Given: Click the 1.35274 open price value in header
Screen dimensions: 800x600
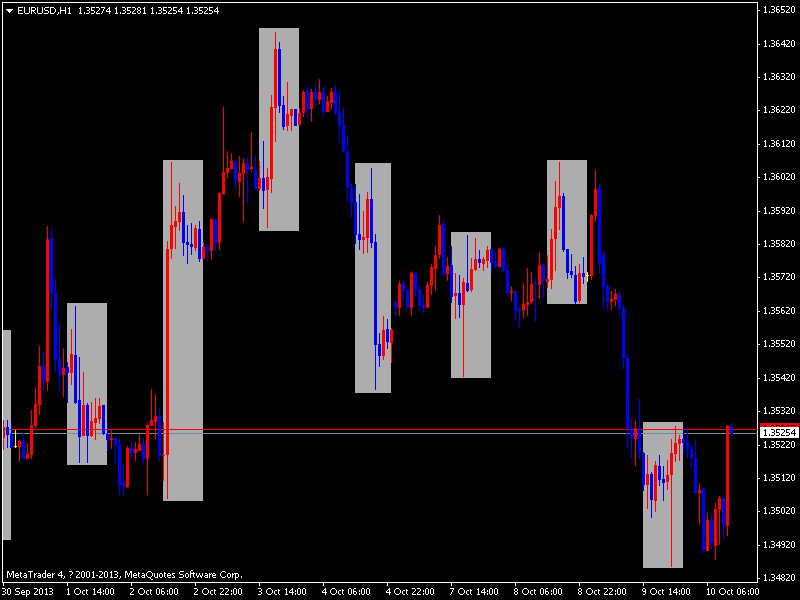Looking at the screenshot, I should pos(94,11).
